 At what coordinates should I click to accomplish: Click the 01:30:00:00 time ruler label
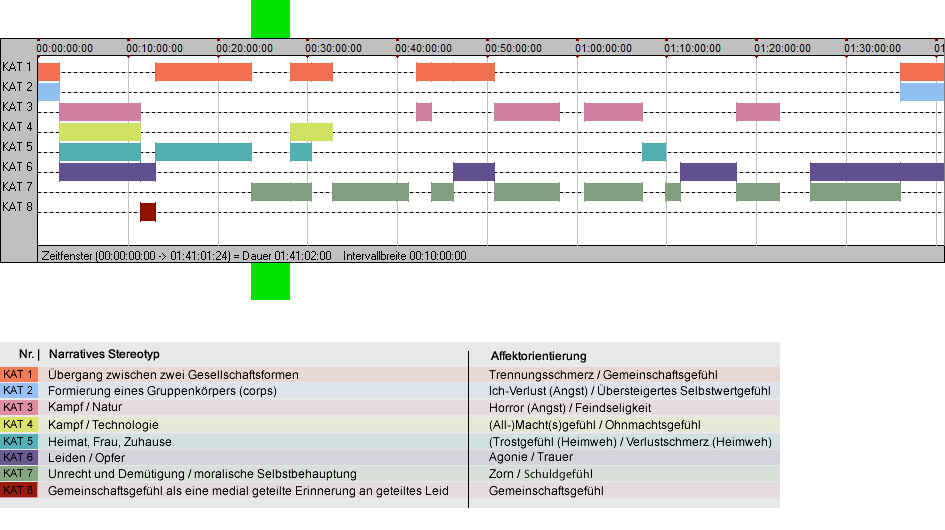point(872,48)
